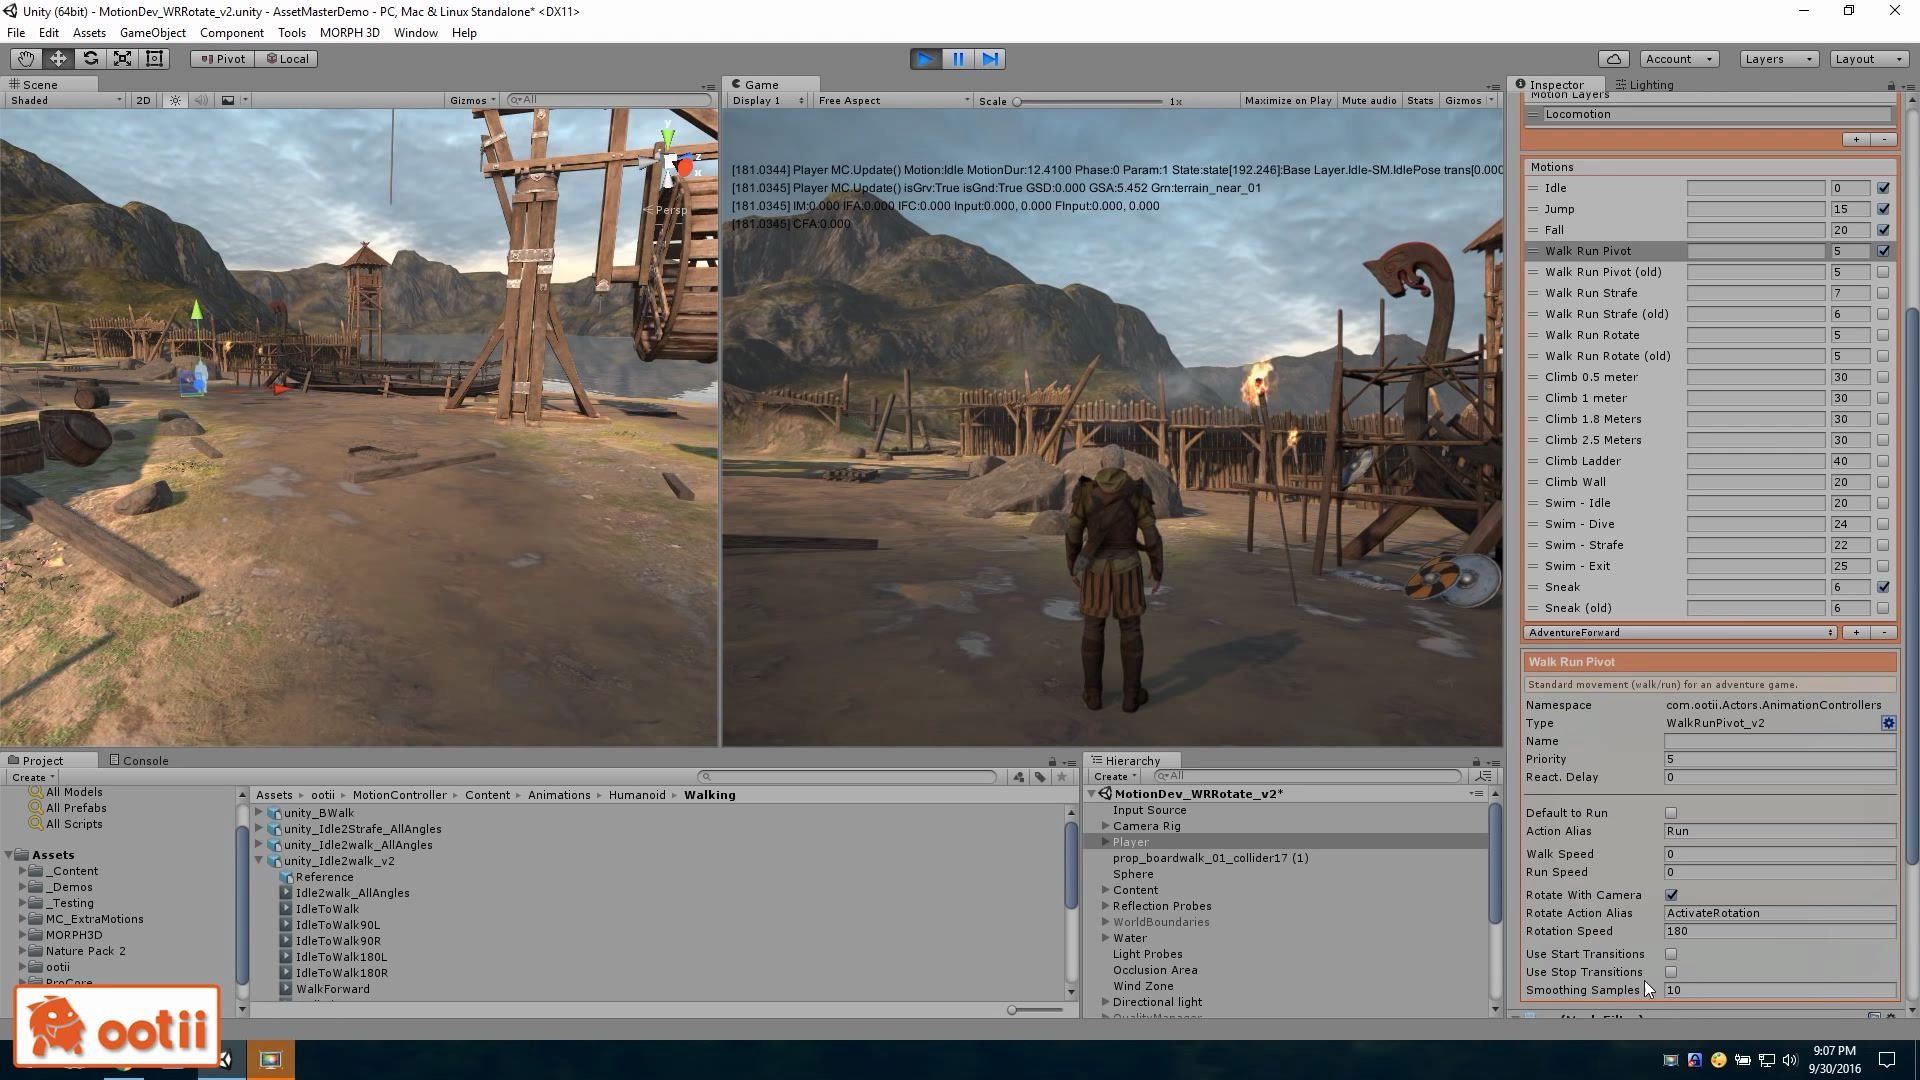
Task: Enable the Walk Run Strafe motion checkbox
Action: (1883, 293)
